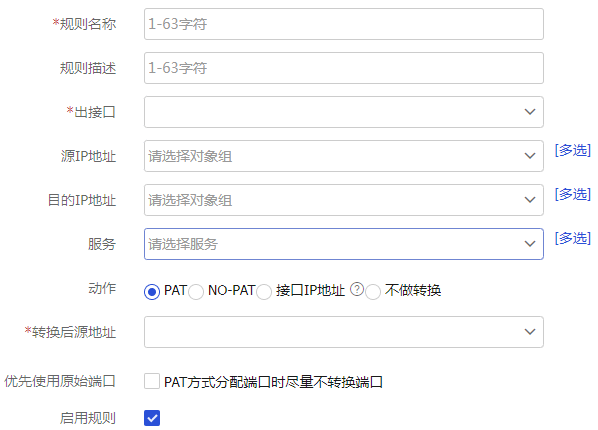Click the 多选 link next to 目的IP地址

[572, 194]
